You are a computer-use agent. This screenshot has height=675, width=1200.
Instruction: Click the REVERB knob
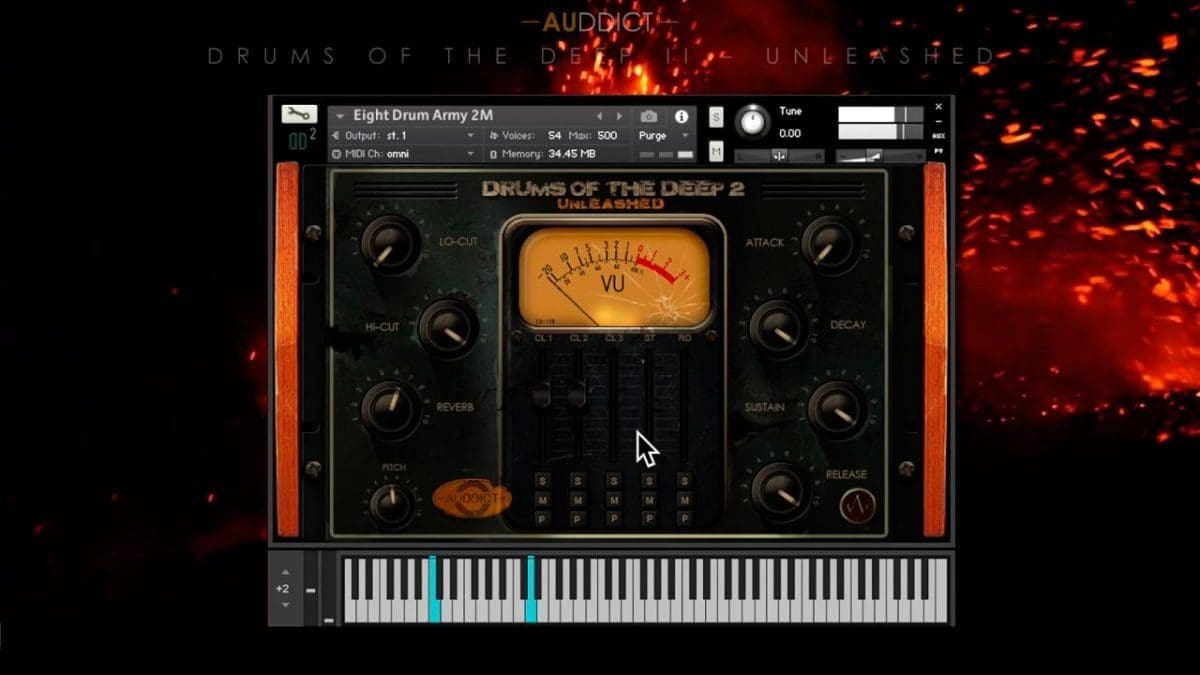[391, 409]
